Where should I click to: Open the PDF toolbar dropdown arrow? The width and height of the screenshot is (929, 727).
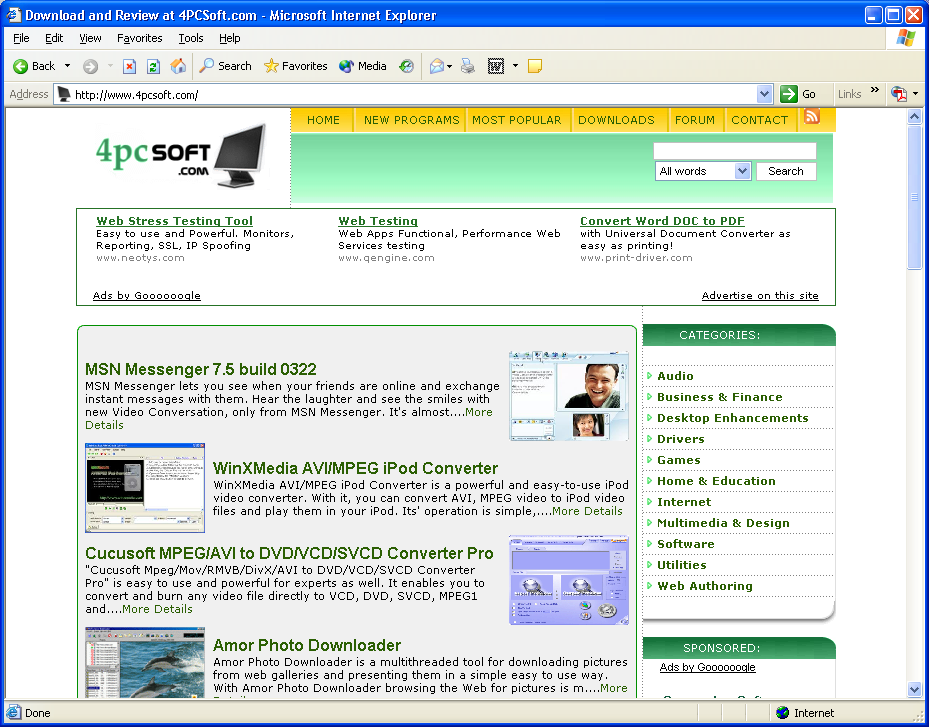[x=915, y=94]
